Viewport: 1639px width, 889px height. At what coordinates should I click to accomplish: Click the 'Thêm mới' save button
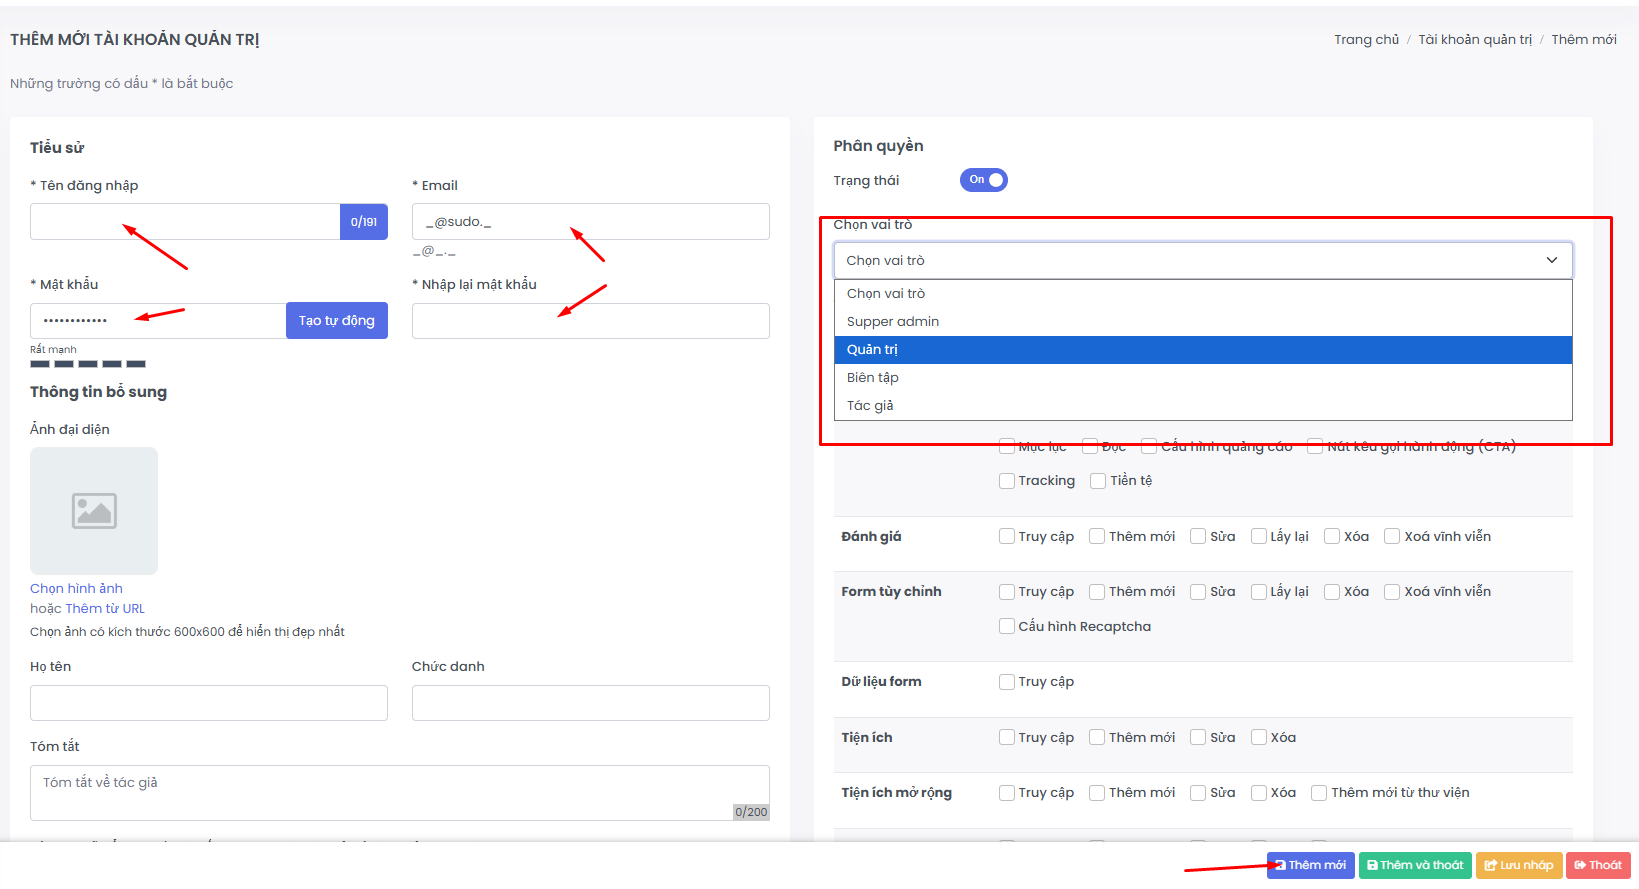tap(1310, 865)
